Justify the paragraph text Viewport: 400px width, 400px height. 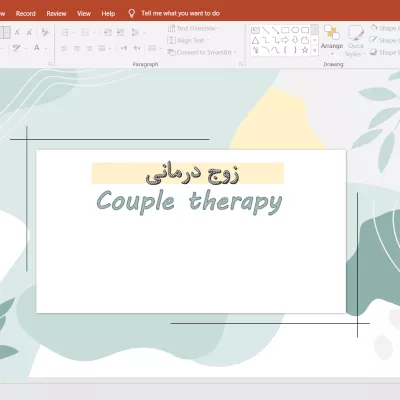(x=102, y=49)
